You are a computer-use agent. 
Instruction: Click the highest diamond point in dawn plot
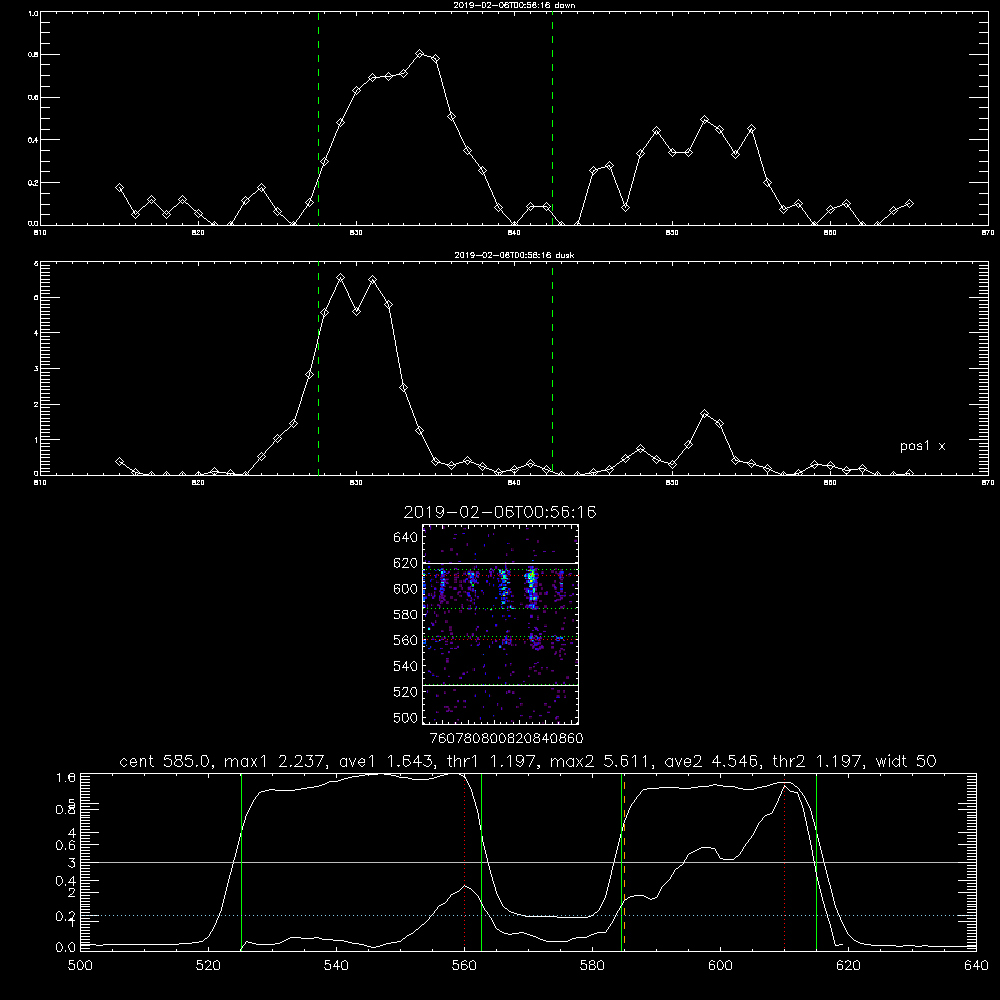point(420,54)
